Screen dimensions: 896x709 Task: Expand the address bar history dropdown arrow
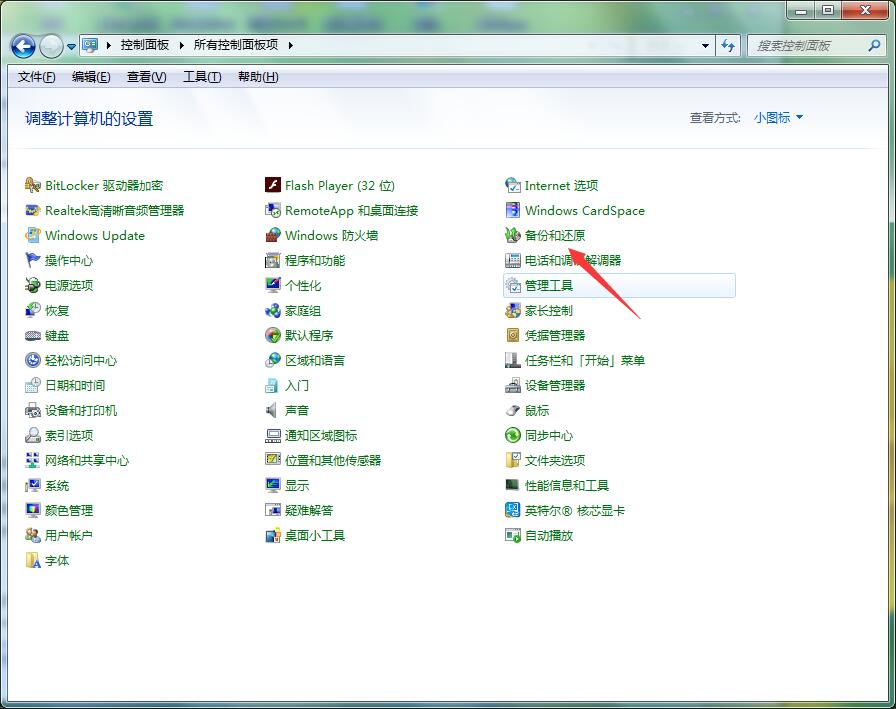tap(705, 46)
